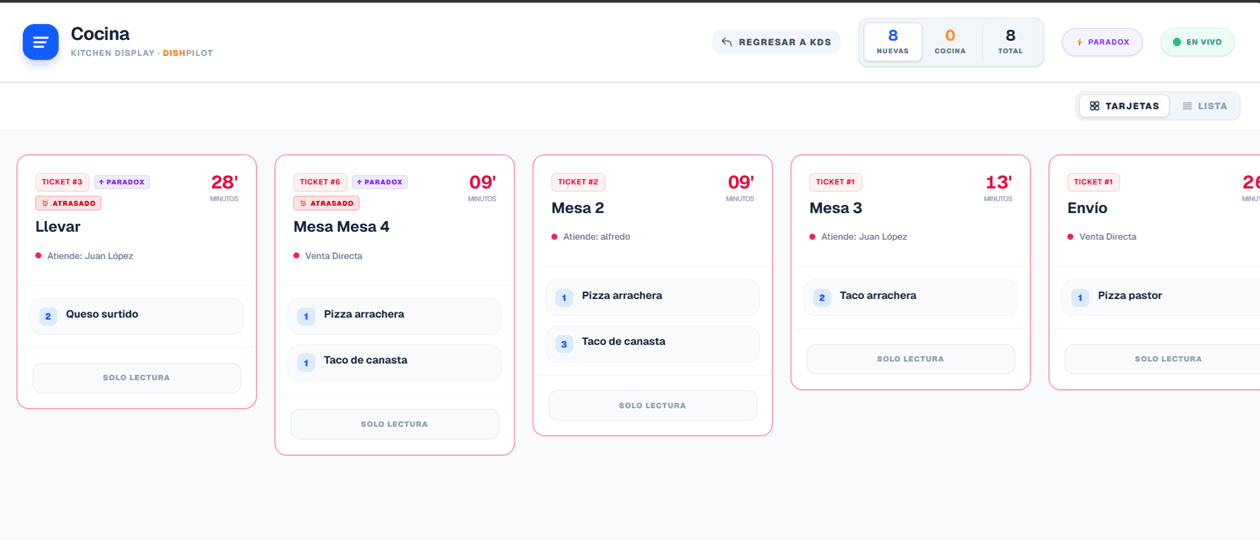
Task: Click the green En Vivo status dot
Action: [x=1177, y=42]
